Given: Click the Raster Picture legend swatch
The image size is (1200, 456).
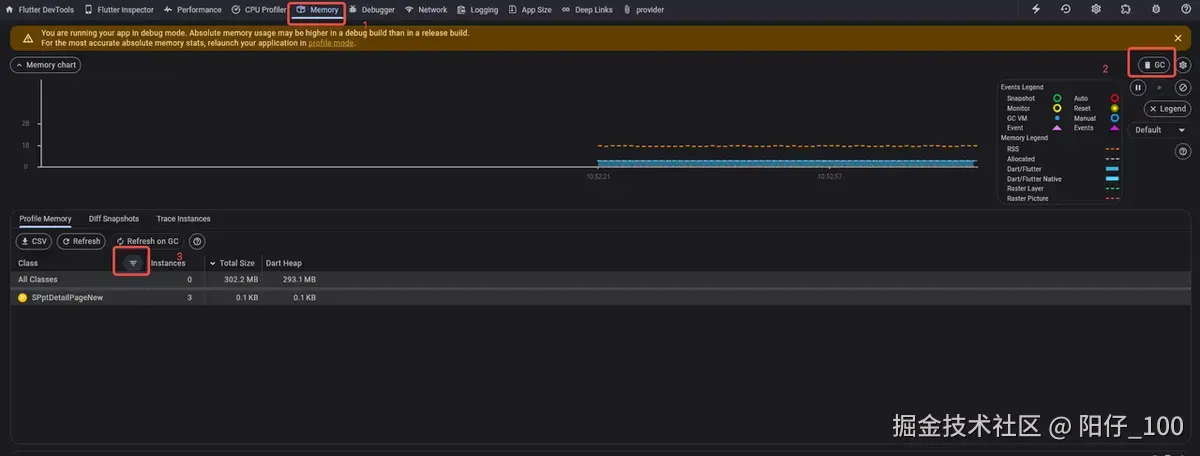Looking at the screenshot, I should click(1112, 198).
